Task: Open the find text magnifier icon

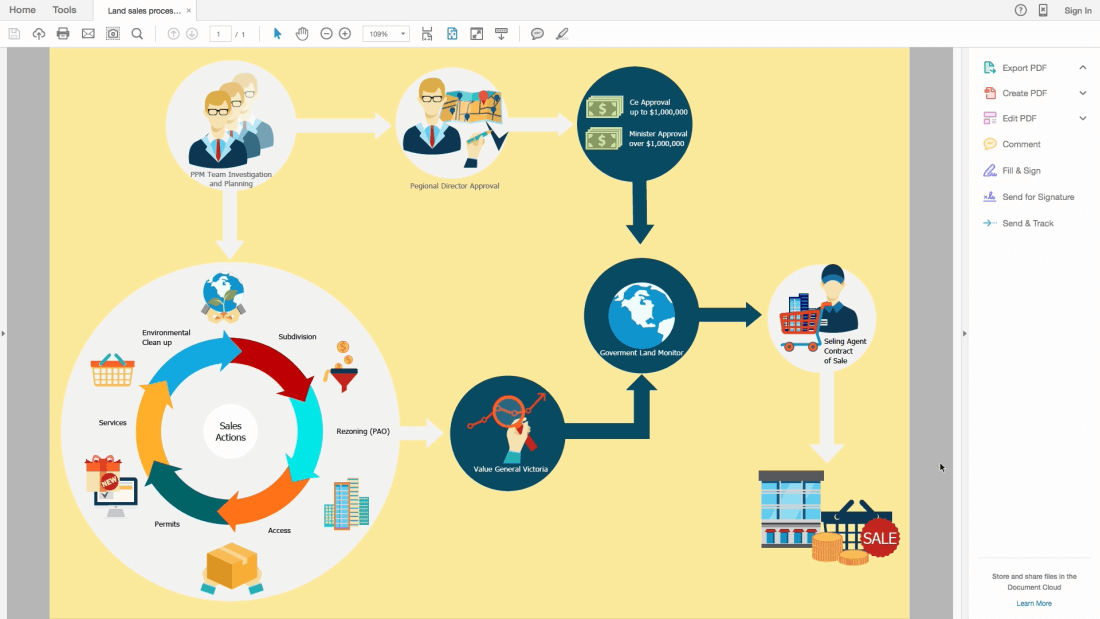Action: point(138,34)
